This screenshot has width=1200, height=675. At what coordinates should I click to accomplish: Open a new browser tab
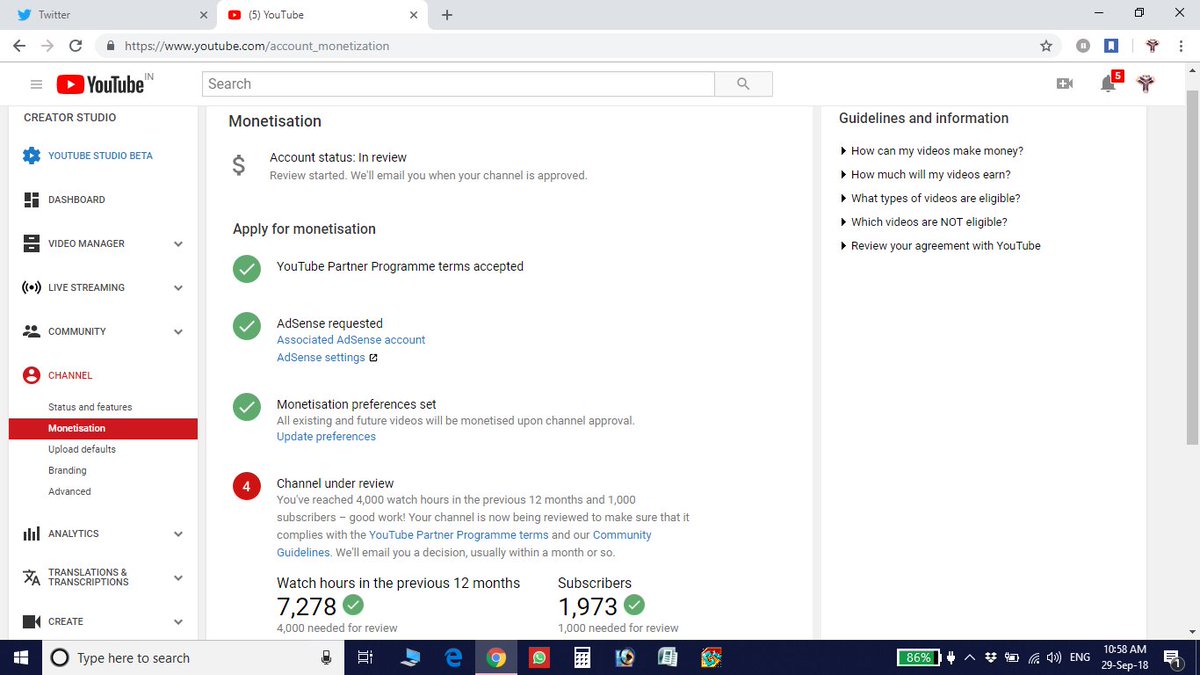[446, 15]
